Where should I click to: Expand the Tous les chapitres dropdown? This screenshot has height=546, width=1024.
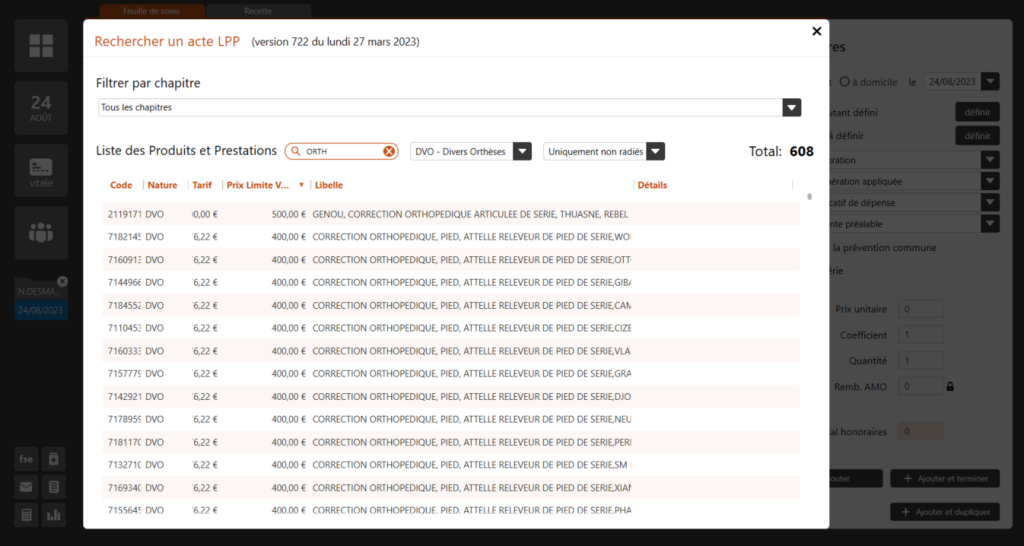point(791,108)
